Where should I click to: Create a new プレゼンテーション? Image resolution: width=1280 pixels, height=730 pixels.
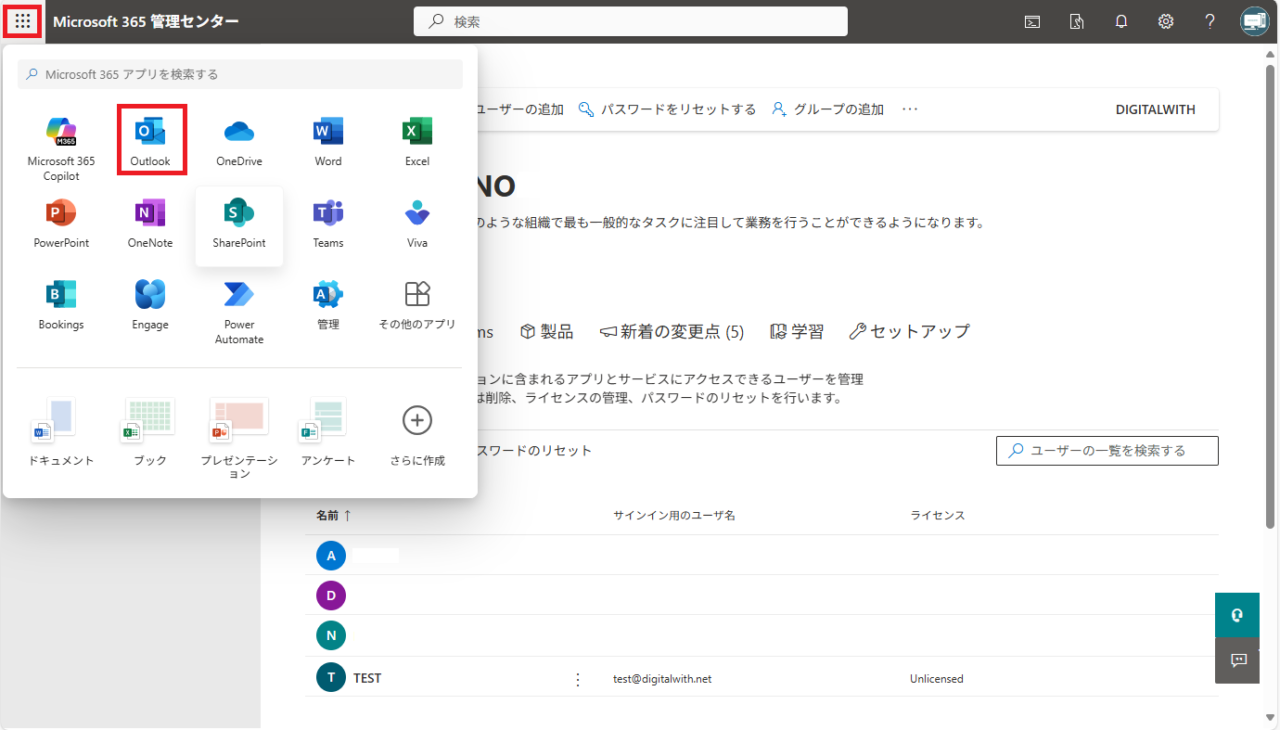click(x=239, y=438)
